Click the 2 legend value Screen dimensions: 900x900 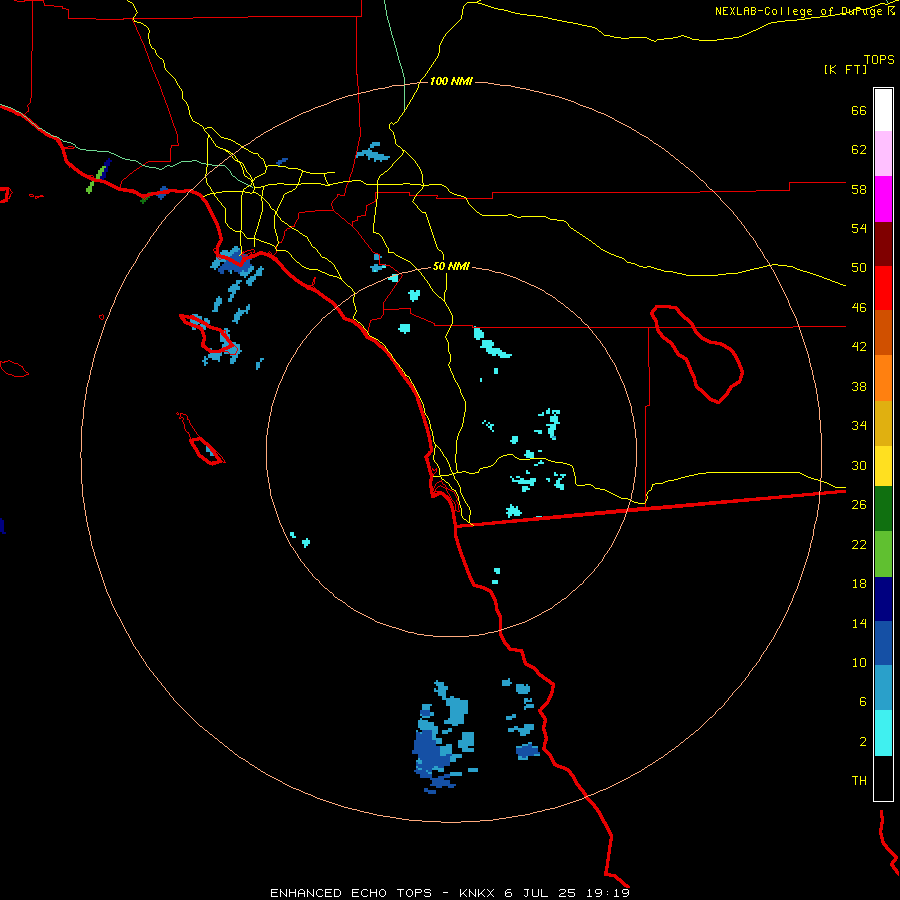[863, 742]
